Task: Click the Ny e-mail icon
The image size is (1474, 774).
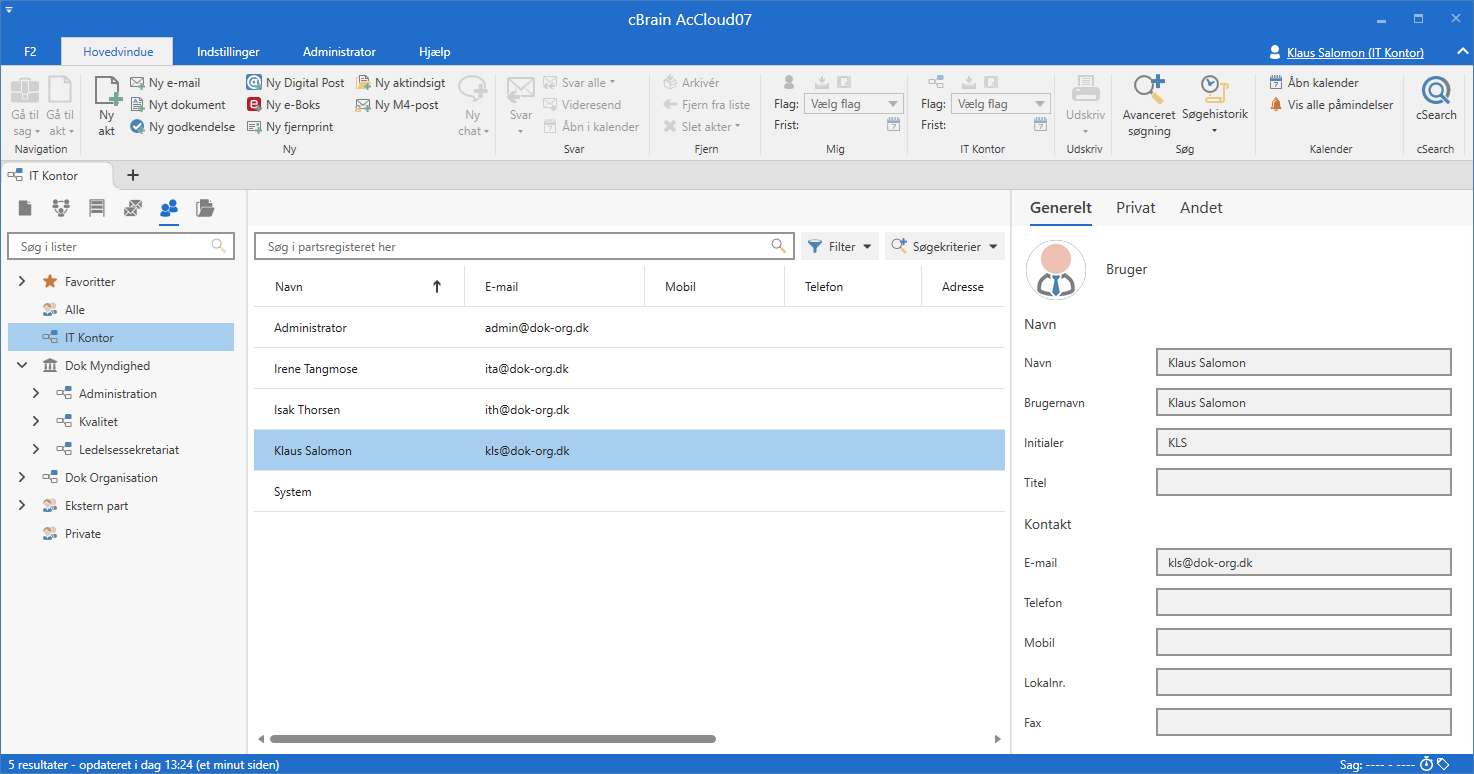Action: tap(138, 83)
